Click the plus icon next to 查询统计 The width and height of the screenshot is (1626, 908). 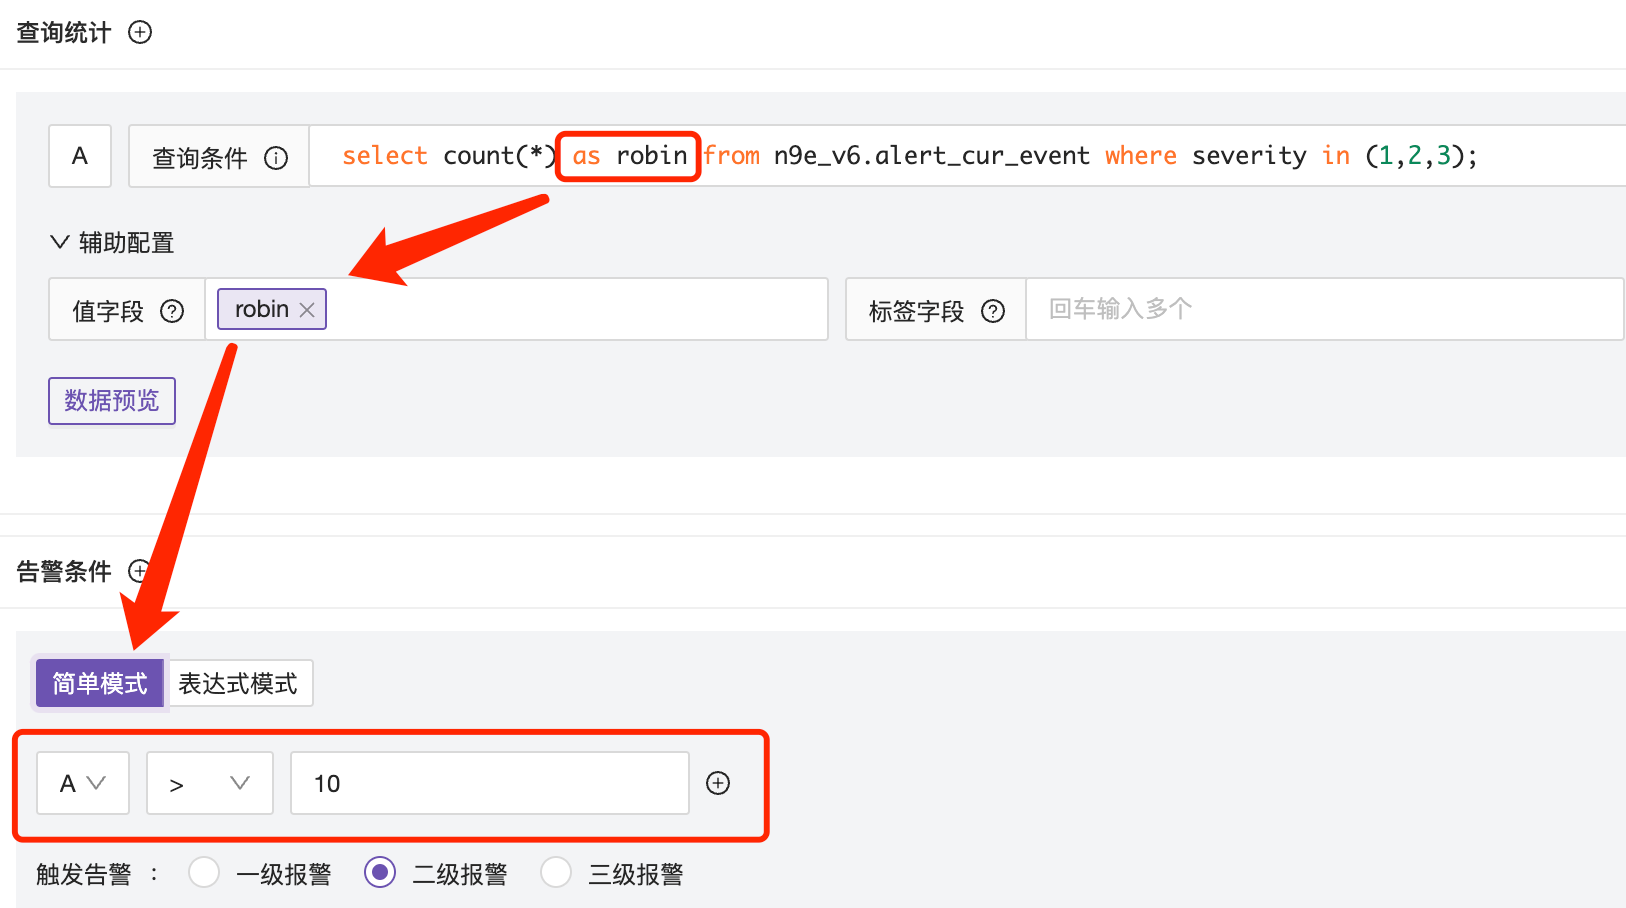pos(140,32)
